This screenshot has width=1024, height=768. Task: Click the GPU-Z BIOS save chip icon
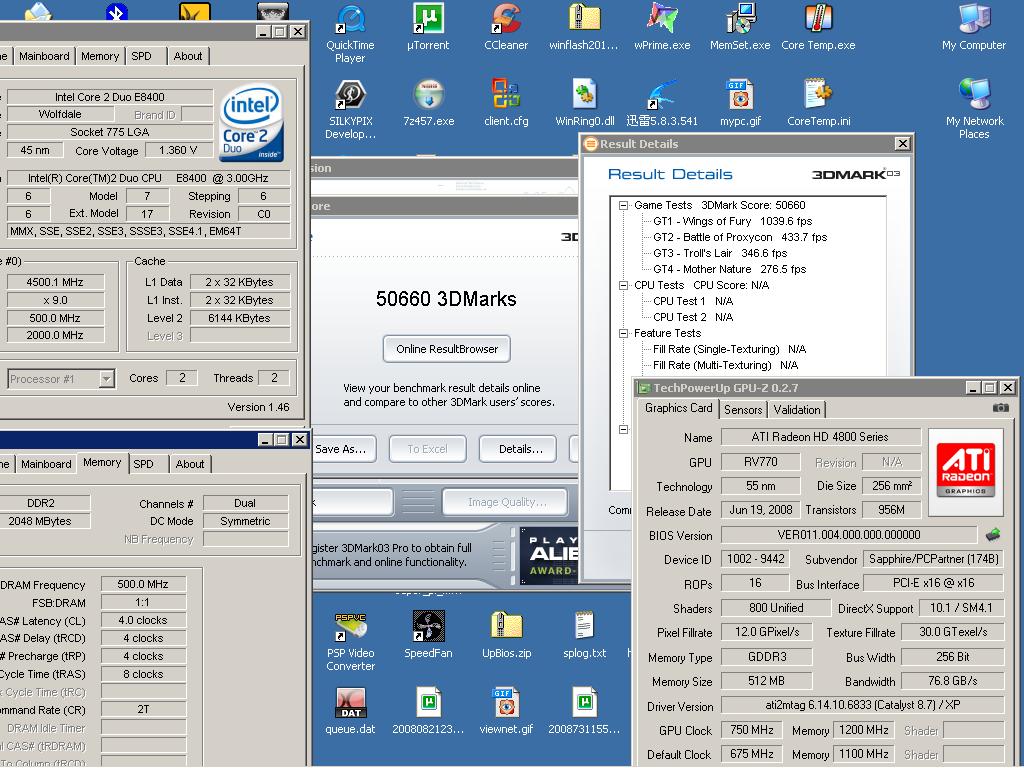pyautogui.click(x=993, y=536)
